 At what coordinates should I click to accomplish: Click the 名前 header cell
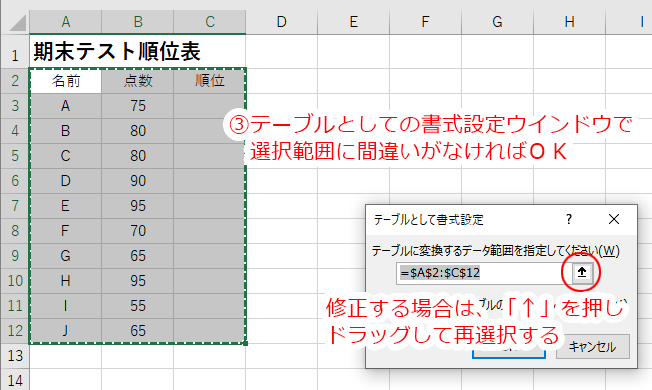pyautogui.click(x=65, y=81)
